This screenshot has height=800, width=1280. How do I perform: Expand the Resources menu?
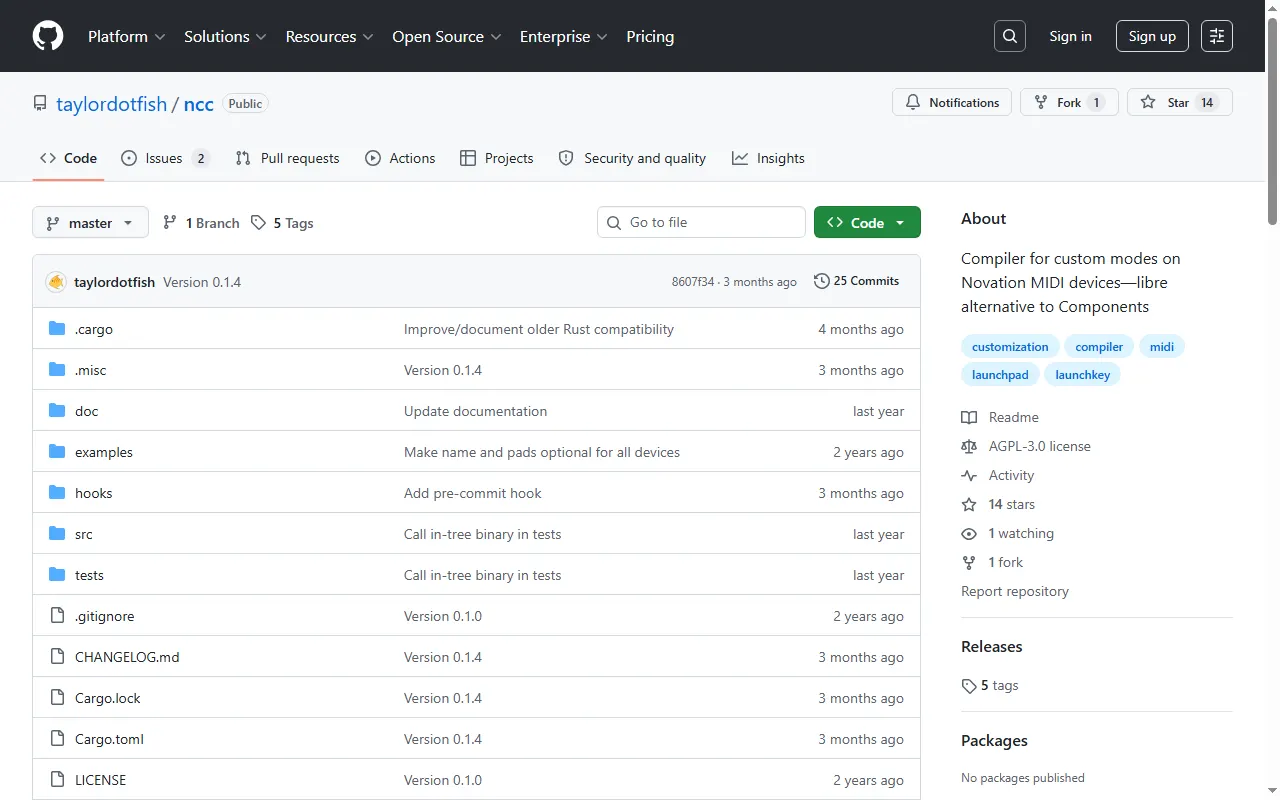(x=329, y=36)
